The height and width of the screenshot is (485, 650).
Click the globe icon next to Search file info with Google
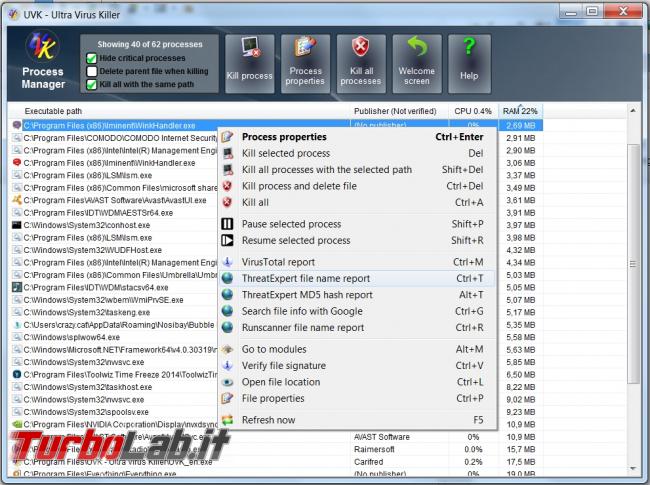(227, 311)
